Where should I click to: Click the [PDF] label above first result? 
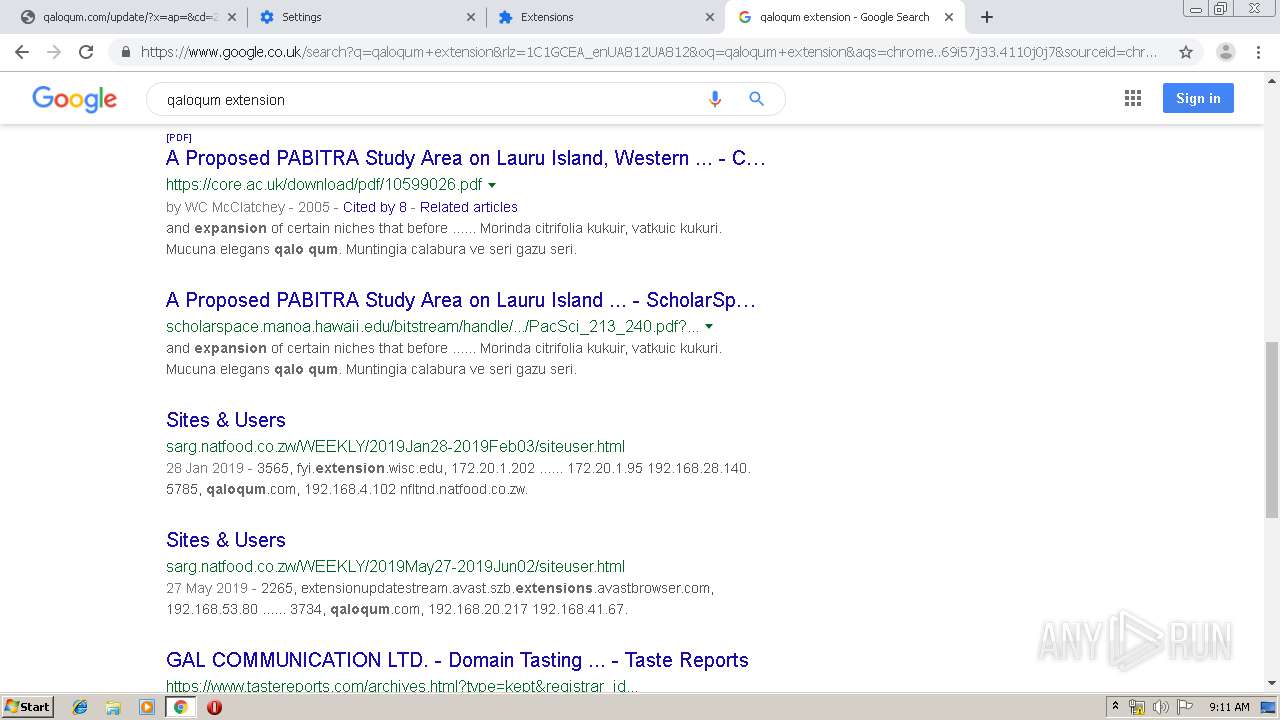179,138
